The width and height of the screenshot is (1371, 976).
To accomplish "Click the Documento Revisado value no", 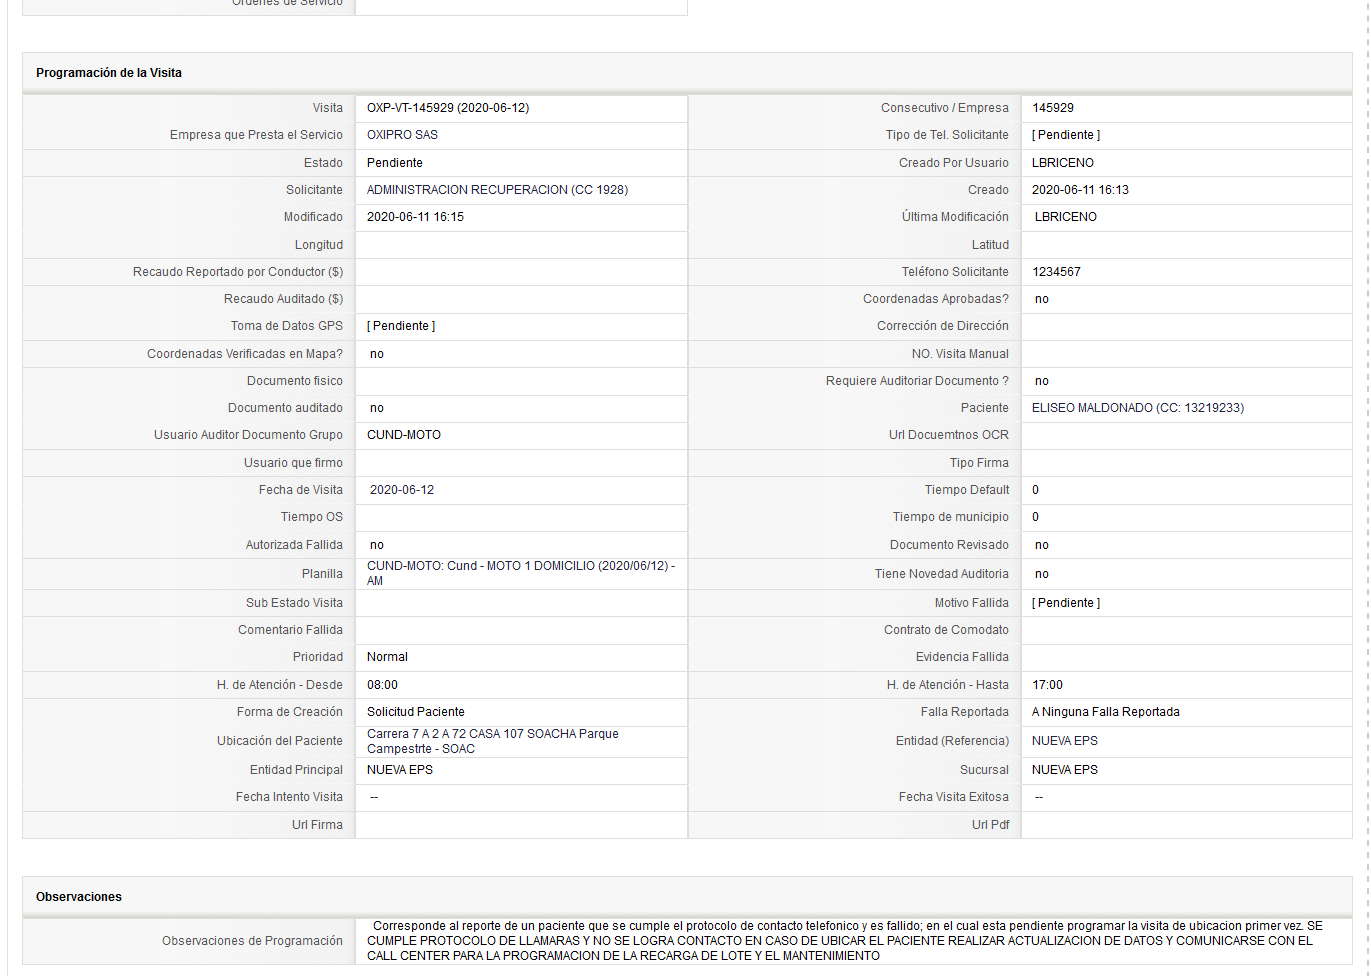I will (1042, 545).
